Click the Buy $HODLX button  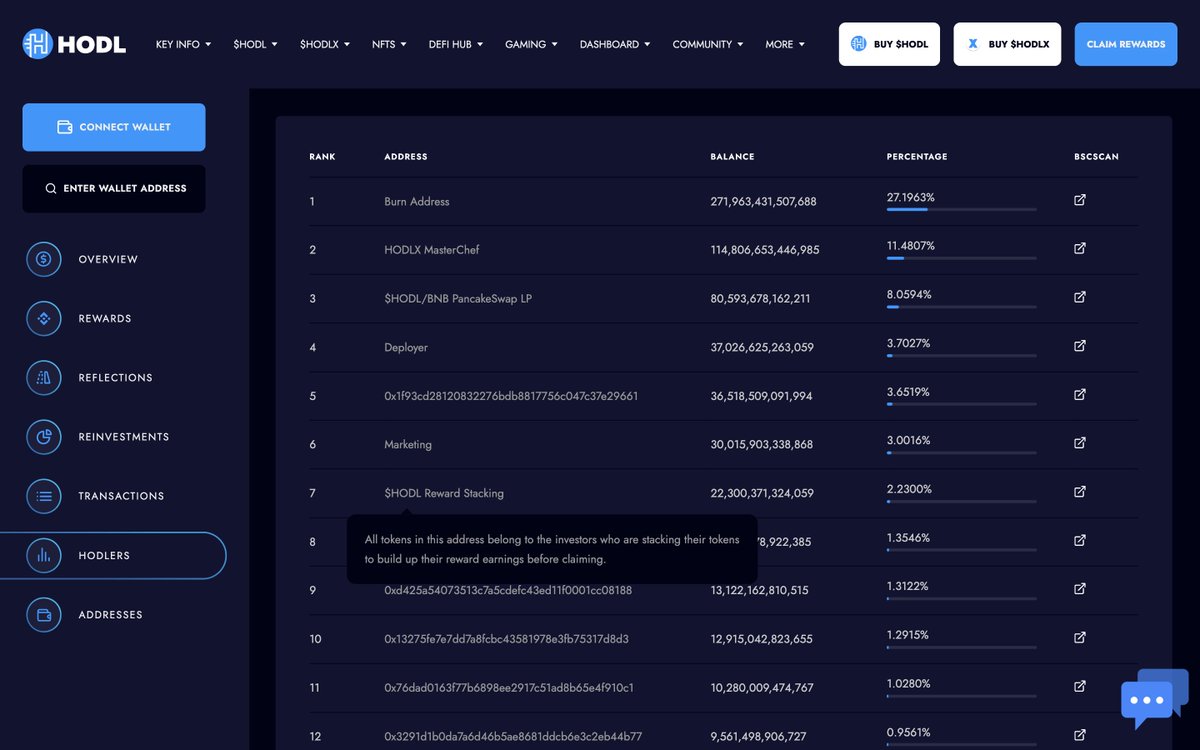tap(1007, 44)
